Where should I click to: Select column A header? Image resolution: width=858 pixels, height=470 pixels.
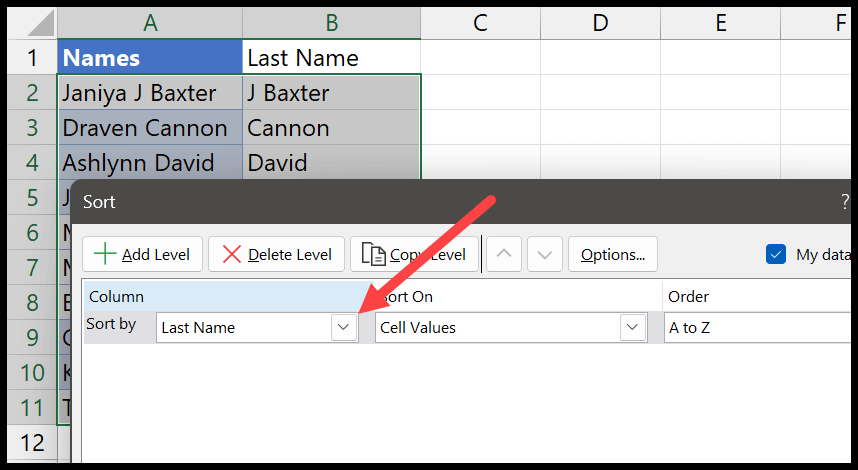tap(150, 23)
